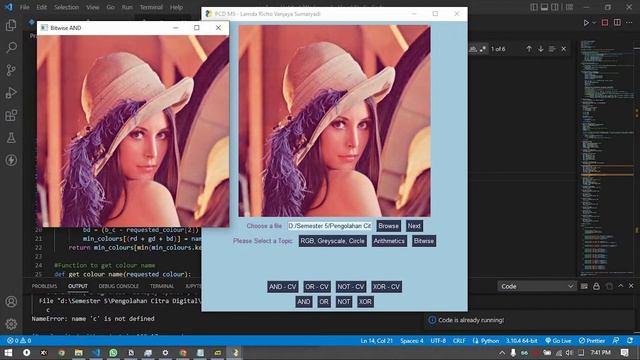
Task: Toggle regex option in find widget
Action: click(x=483, y=49)
